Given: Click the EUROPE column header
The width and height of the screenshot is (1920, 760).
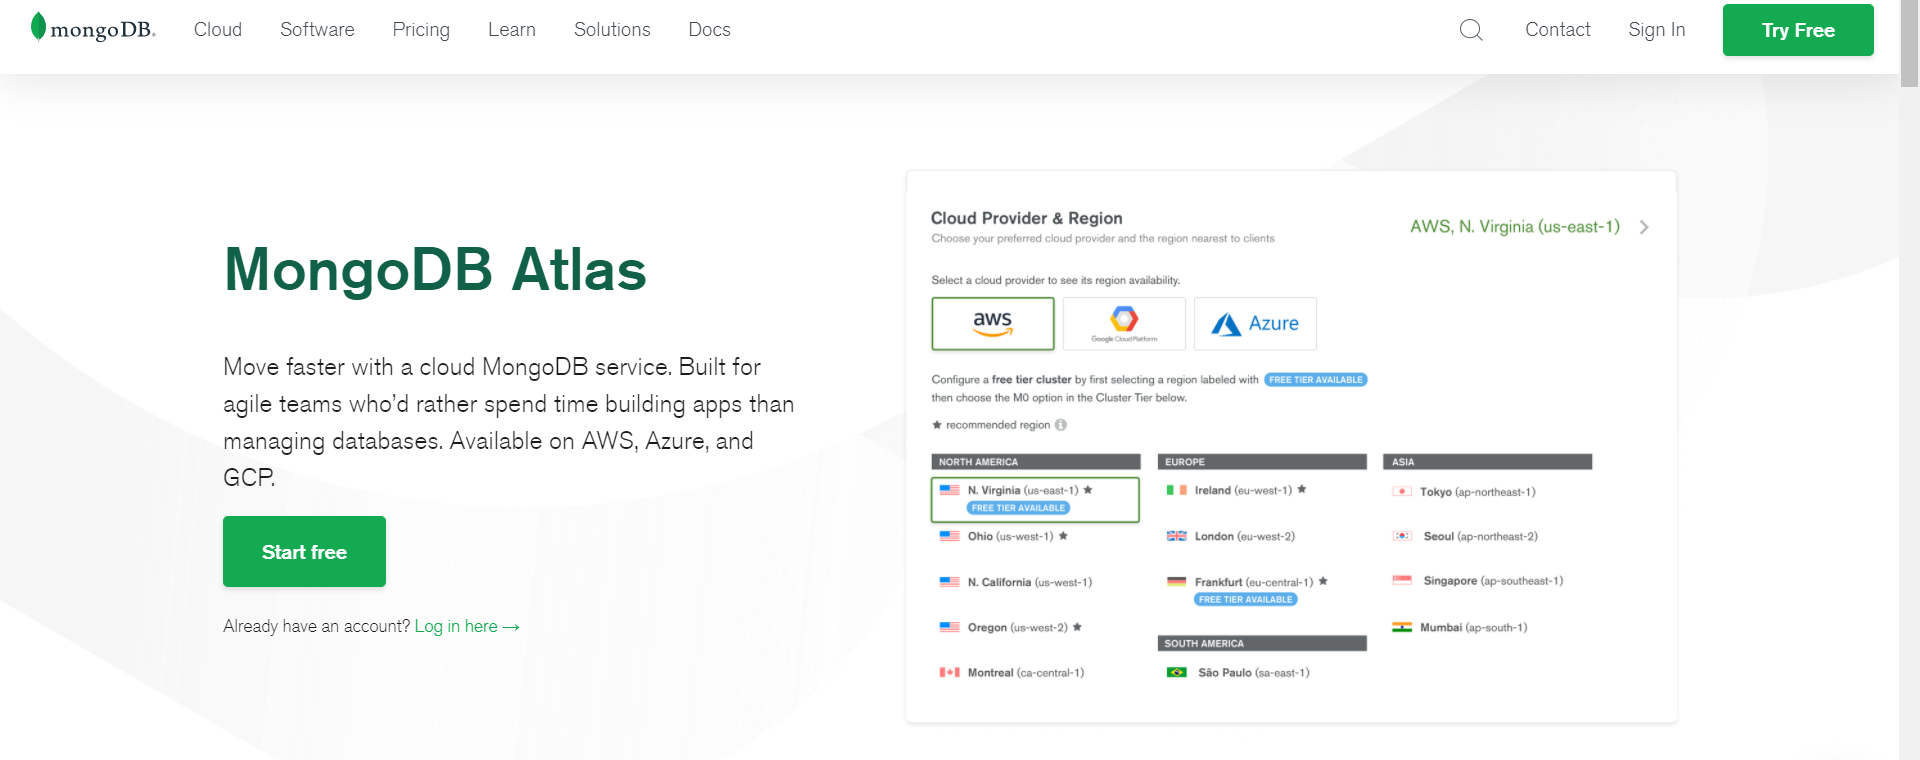Looking at the screenshot, I should coord(1262,462).
